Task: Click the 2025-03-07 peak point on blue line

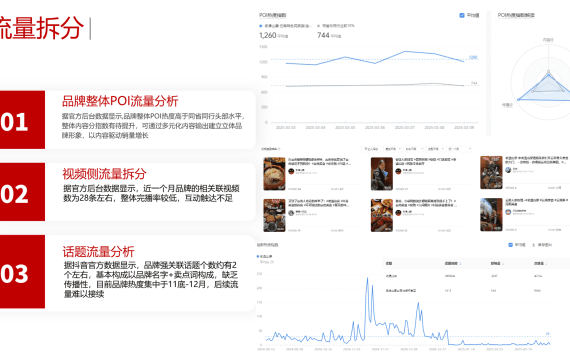Action: (x=405, y=52)
